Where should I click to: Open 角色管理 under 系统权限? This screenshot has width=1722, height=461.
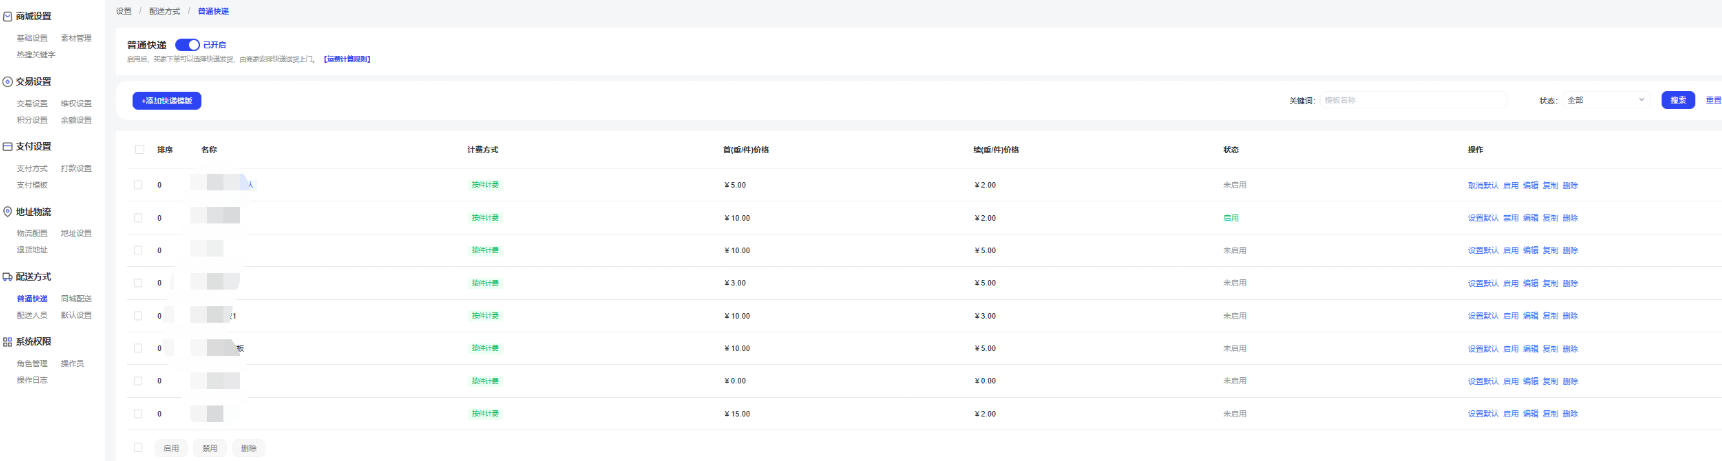[32, 364]
